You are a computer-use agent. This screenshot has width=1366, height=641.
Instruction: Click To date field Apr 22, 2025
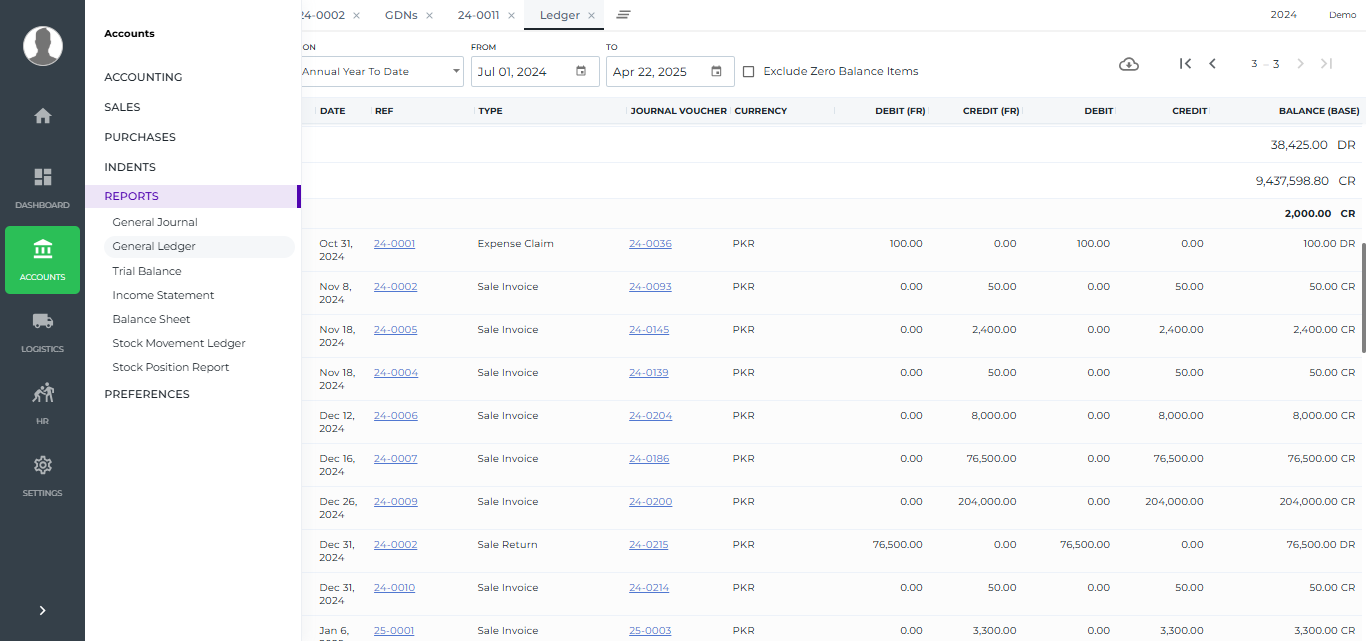[x=670, y=71]
